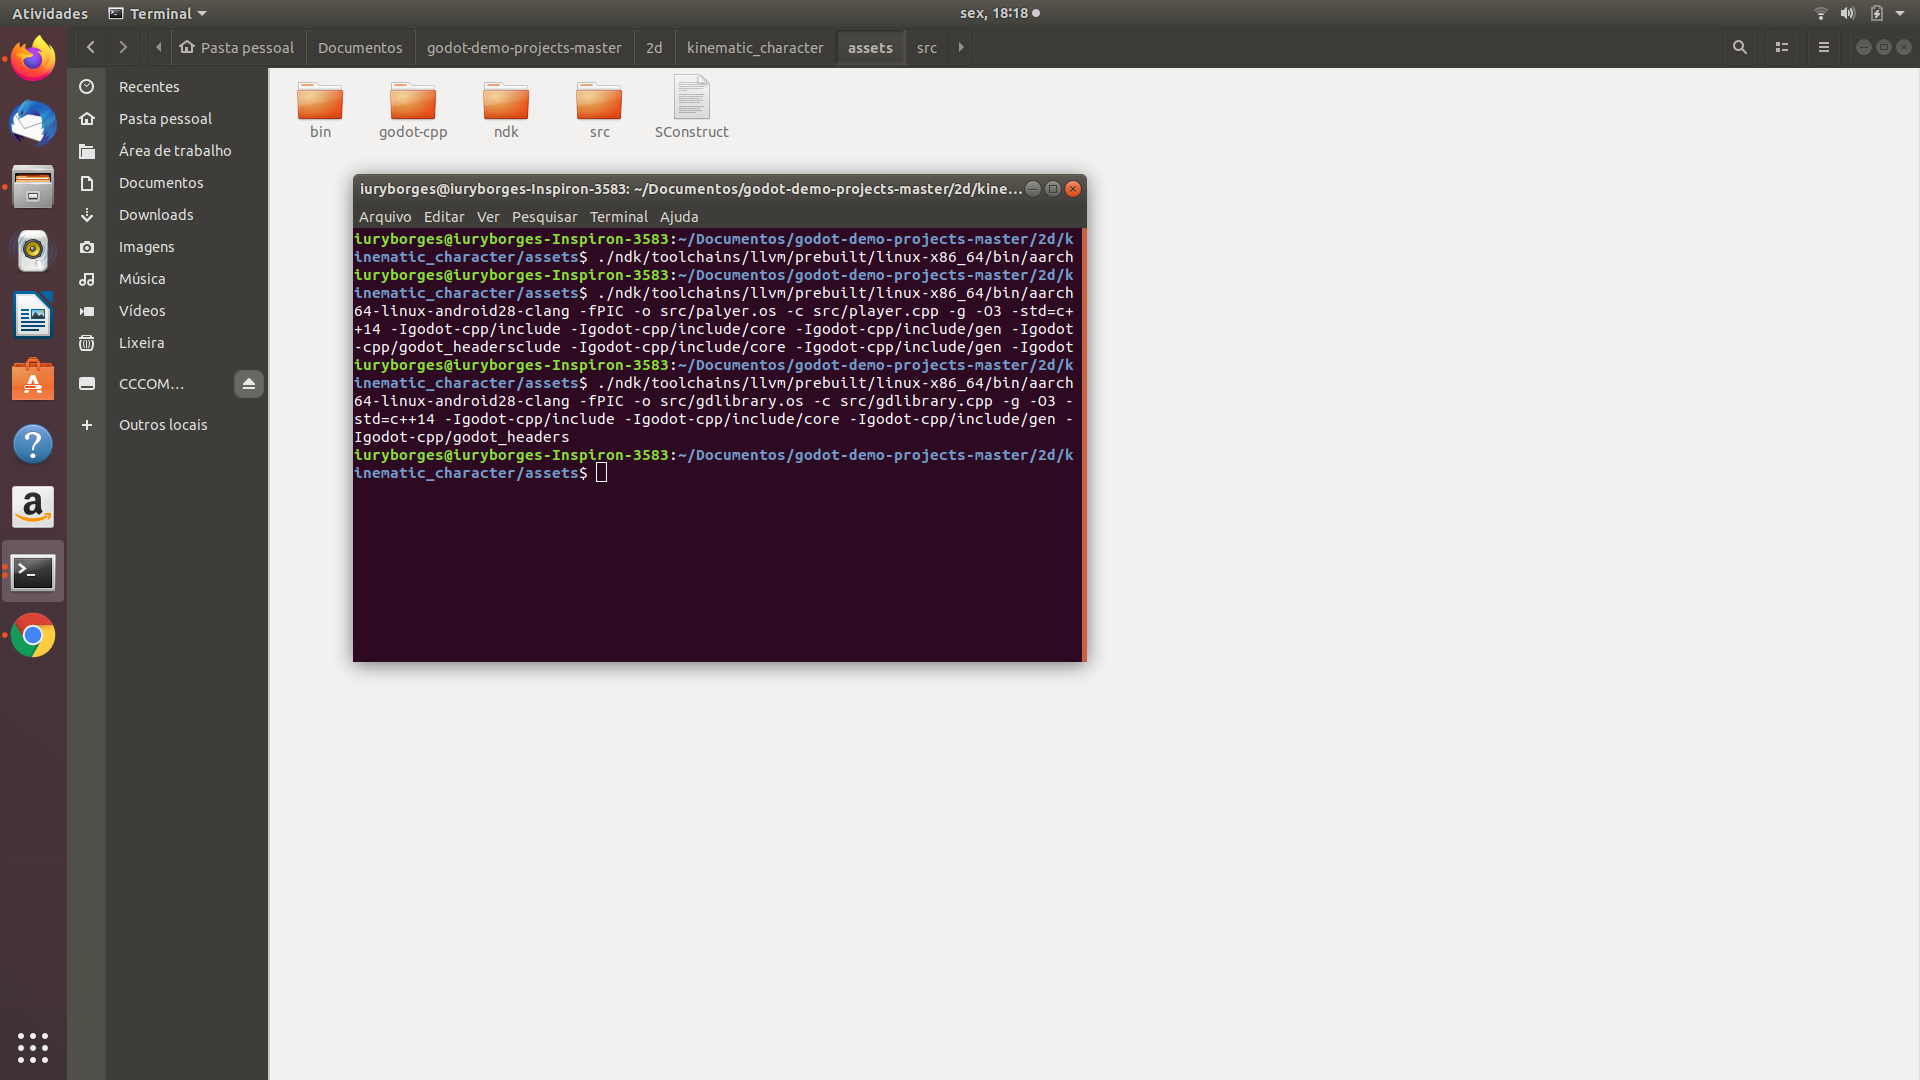Select the ndk folder
The image size is (1920, 1080).
[x=506, y=110]
